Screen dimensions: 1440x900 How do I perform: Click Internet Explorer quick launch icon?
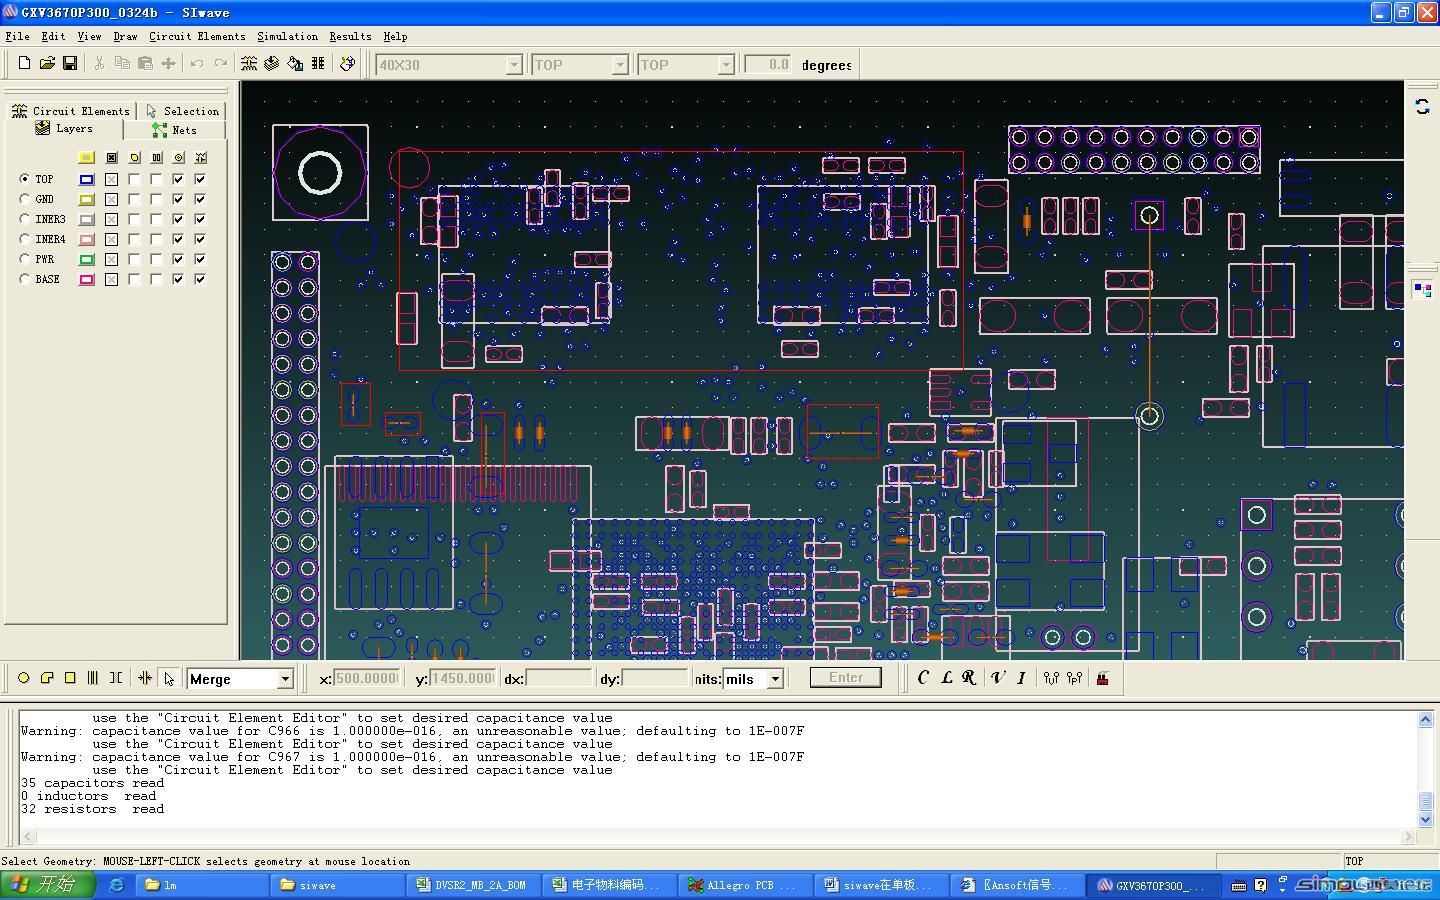coord(116,885)
